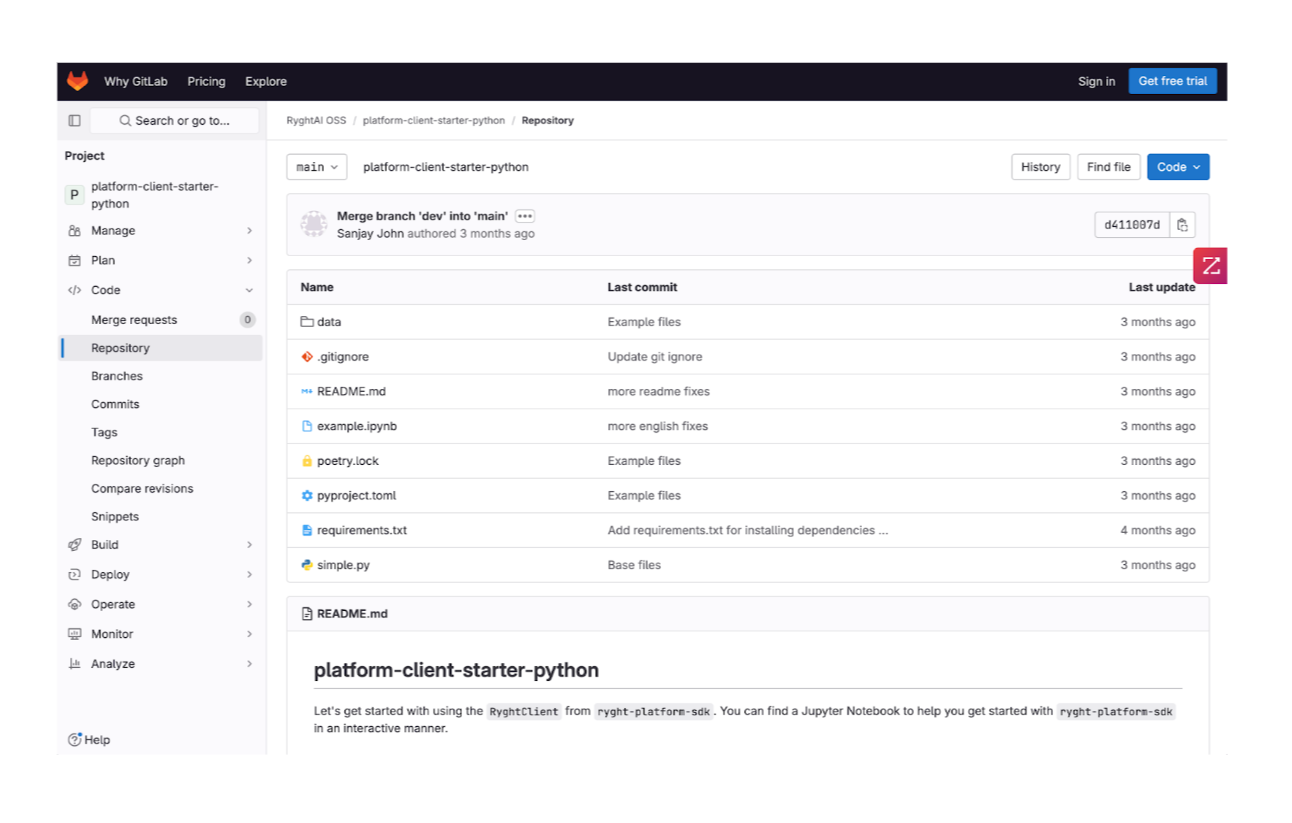The height and width of the screenshot is (823, 1292).
Task: Open the blue Code dropdown
Action: (1177, 167)
